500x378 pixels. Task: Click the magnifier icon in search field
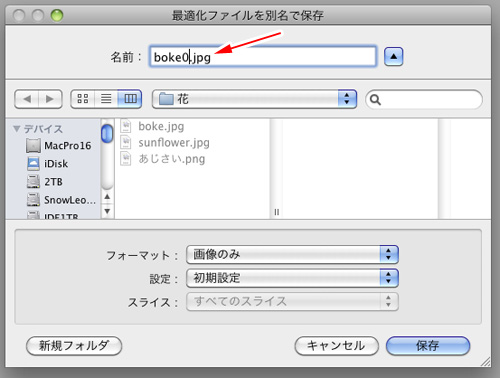375,99
